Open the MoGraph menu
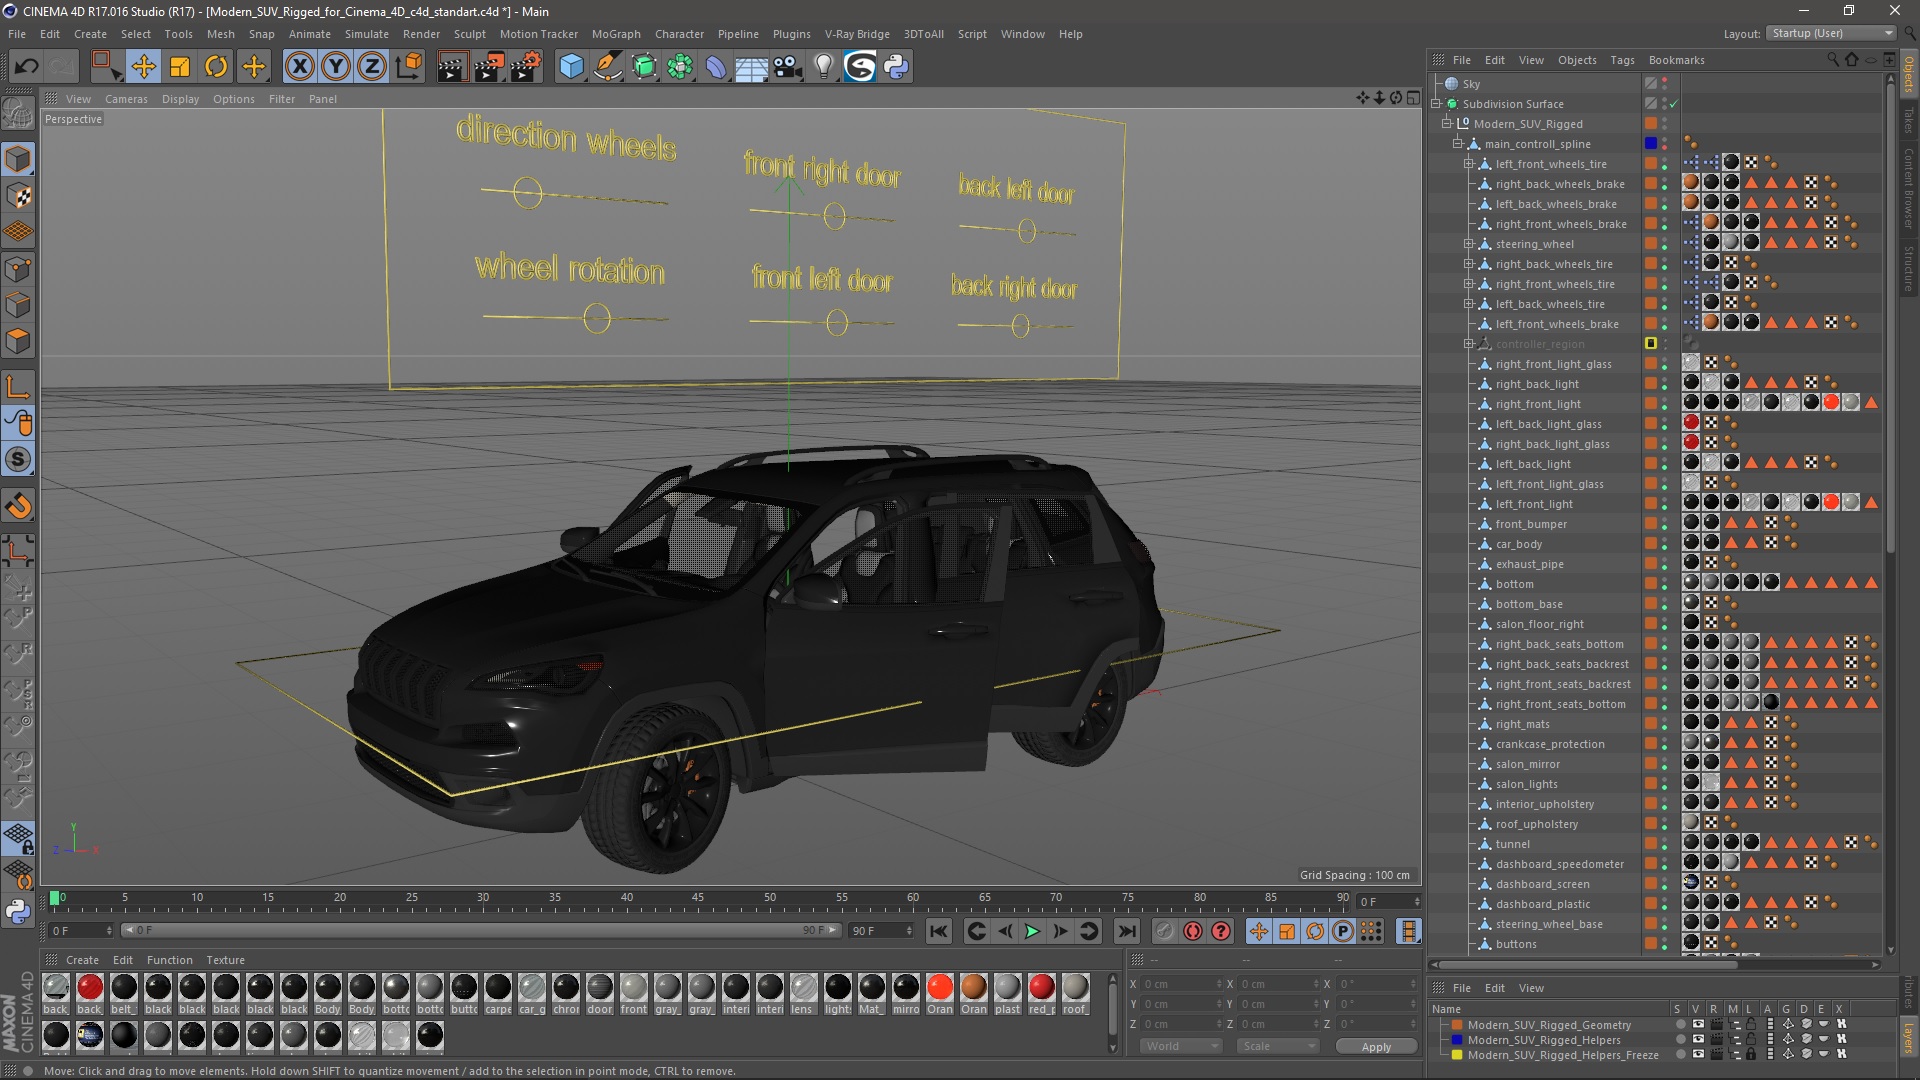Screen dimensions: 1920x1080 616,34
